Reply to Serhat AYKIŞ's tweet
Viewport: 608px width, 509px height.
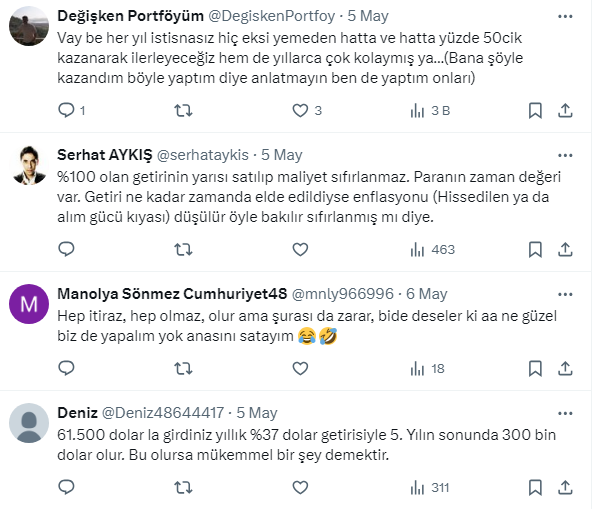coord(68,249)
